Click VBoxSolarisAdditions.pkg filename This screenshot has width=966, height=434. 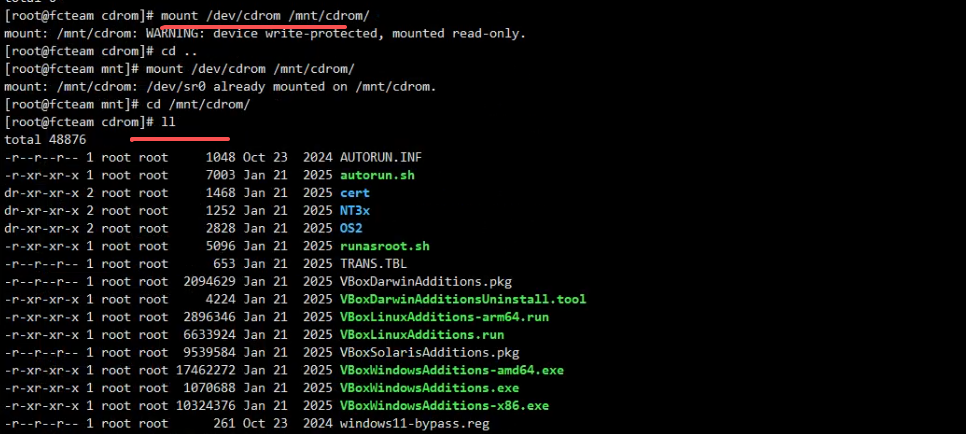(x=429, y=353)
